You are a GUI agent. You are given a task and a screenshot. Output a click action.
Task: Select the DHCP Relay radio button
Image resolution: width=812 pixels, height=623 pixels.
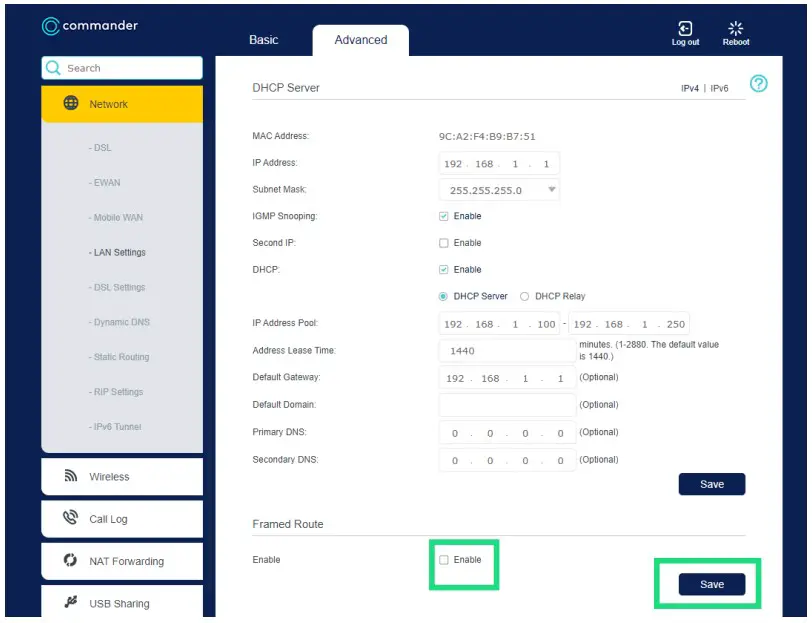click(x=524, y=296)
